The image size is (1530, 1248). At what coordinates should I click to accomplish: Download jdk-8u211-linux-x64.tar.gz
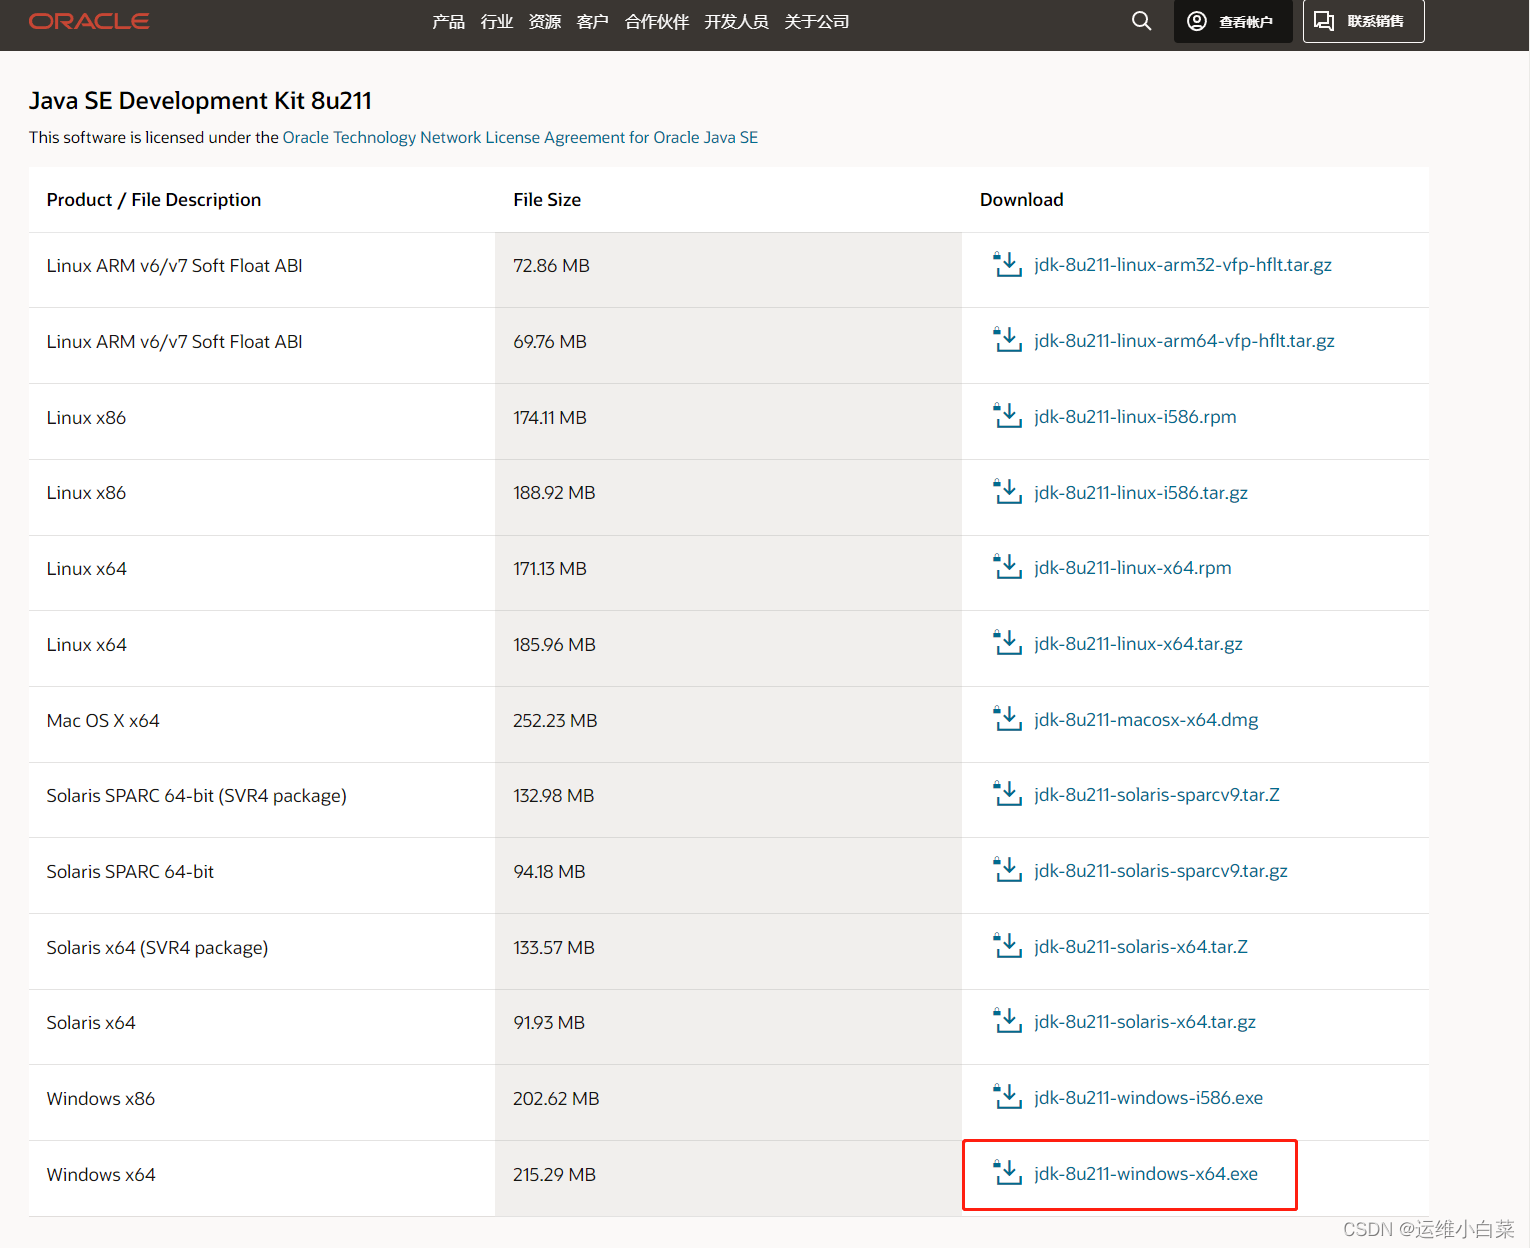pos(1138,644)
